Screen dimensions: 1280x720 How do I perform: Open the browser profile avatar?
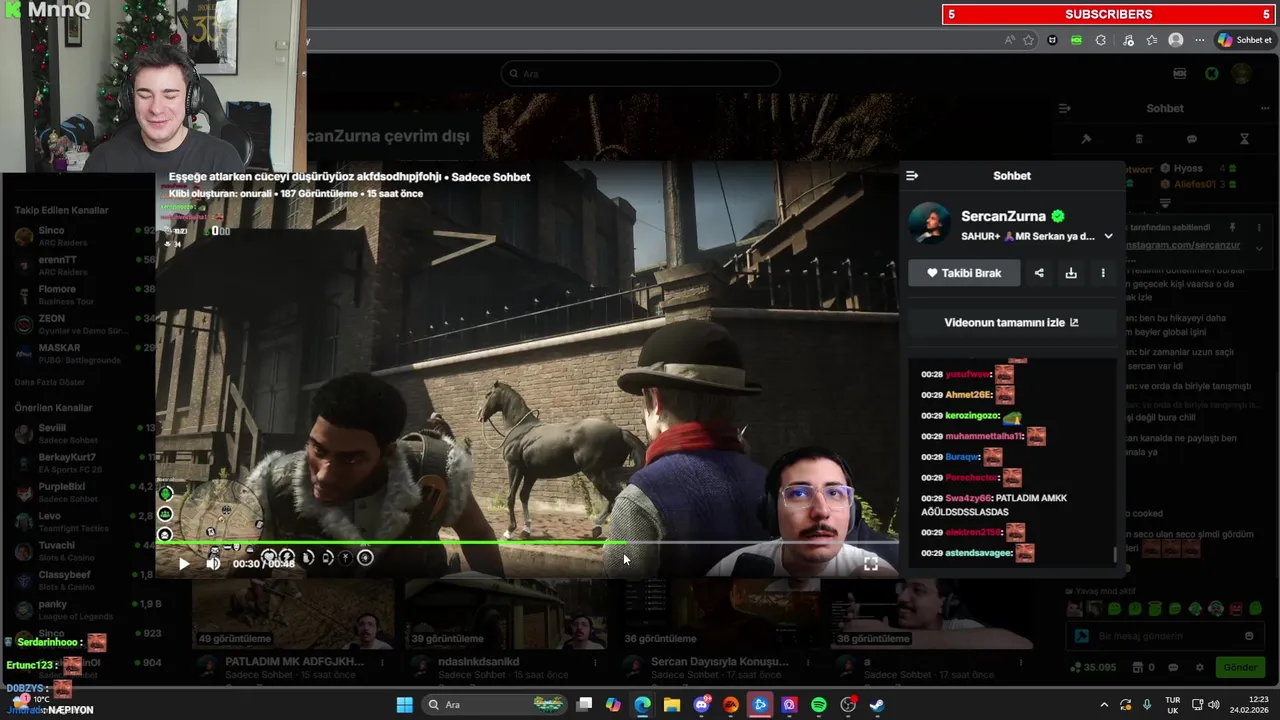click(x=1176, y=40)
